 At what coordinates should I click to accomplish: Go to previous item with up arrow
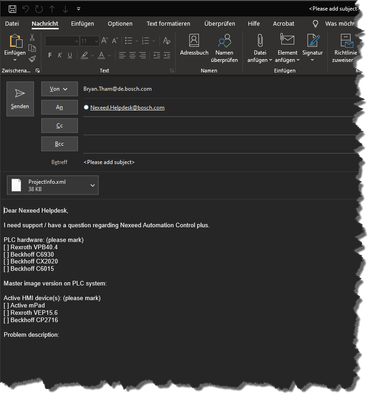(52, 9)
